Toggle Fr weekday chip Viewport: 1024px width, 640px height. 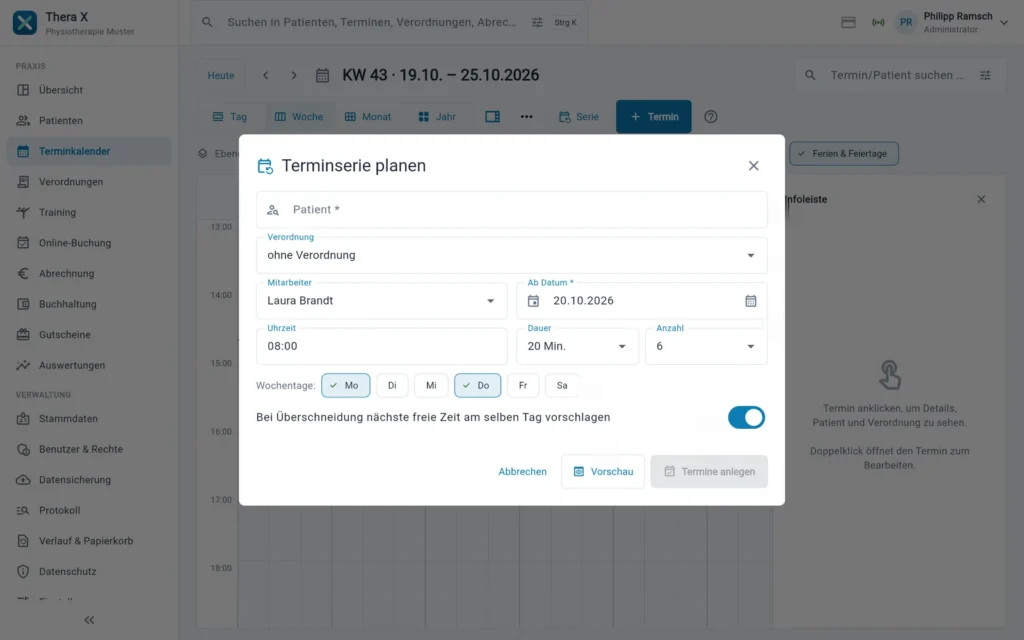(522, 385)
